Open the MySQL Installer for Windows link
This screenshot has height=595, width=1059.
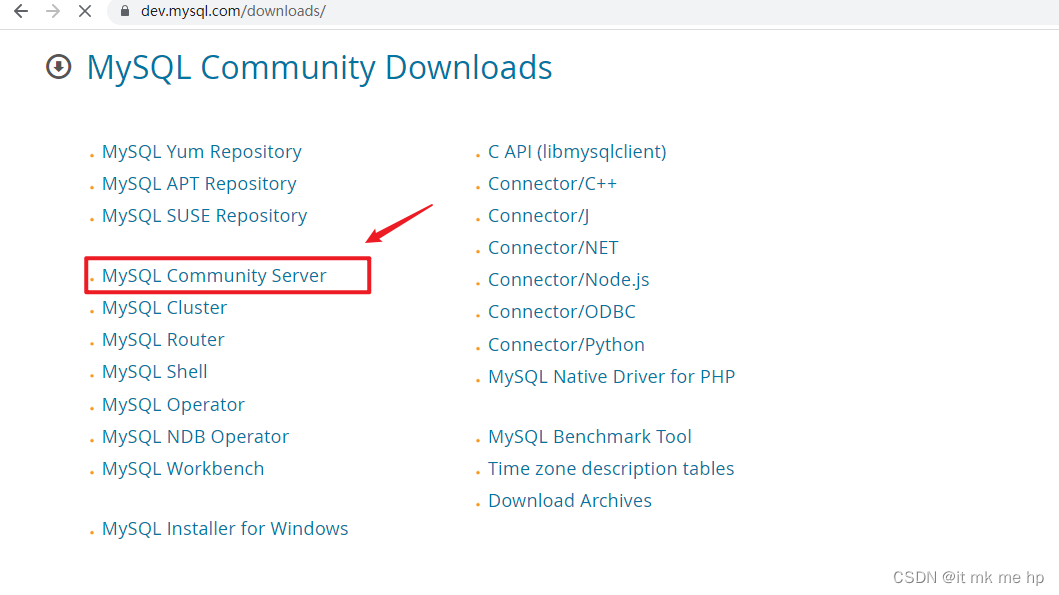pyautogui.click(x=225, y=528)
